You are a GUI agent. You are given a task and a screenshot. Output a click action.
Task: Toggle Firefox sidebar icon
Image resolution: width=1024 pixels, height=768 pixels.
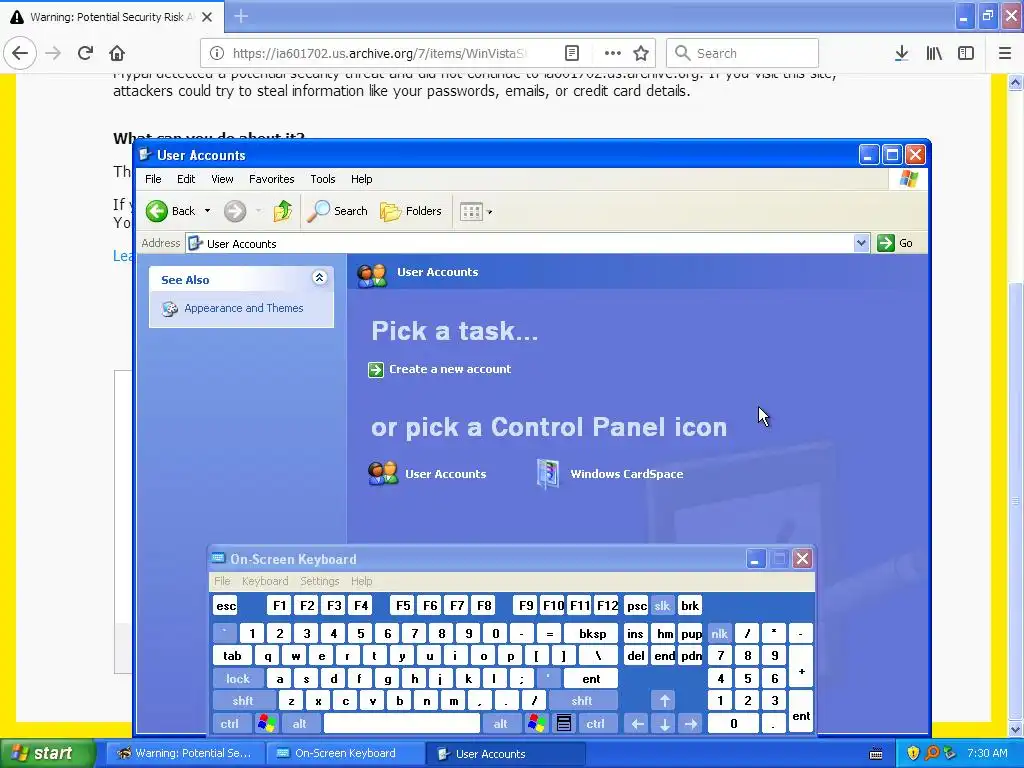[966, 53]
